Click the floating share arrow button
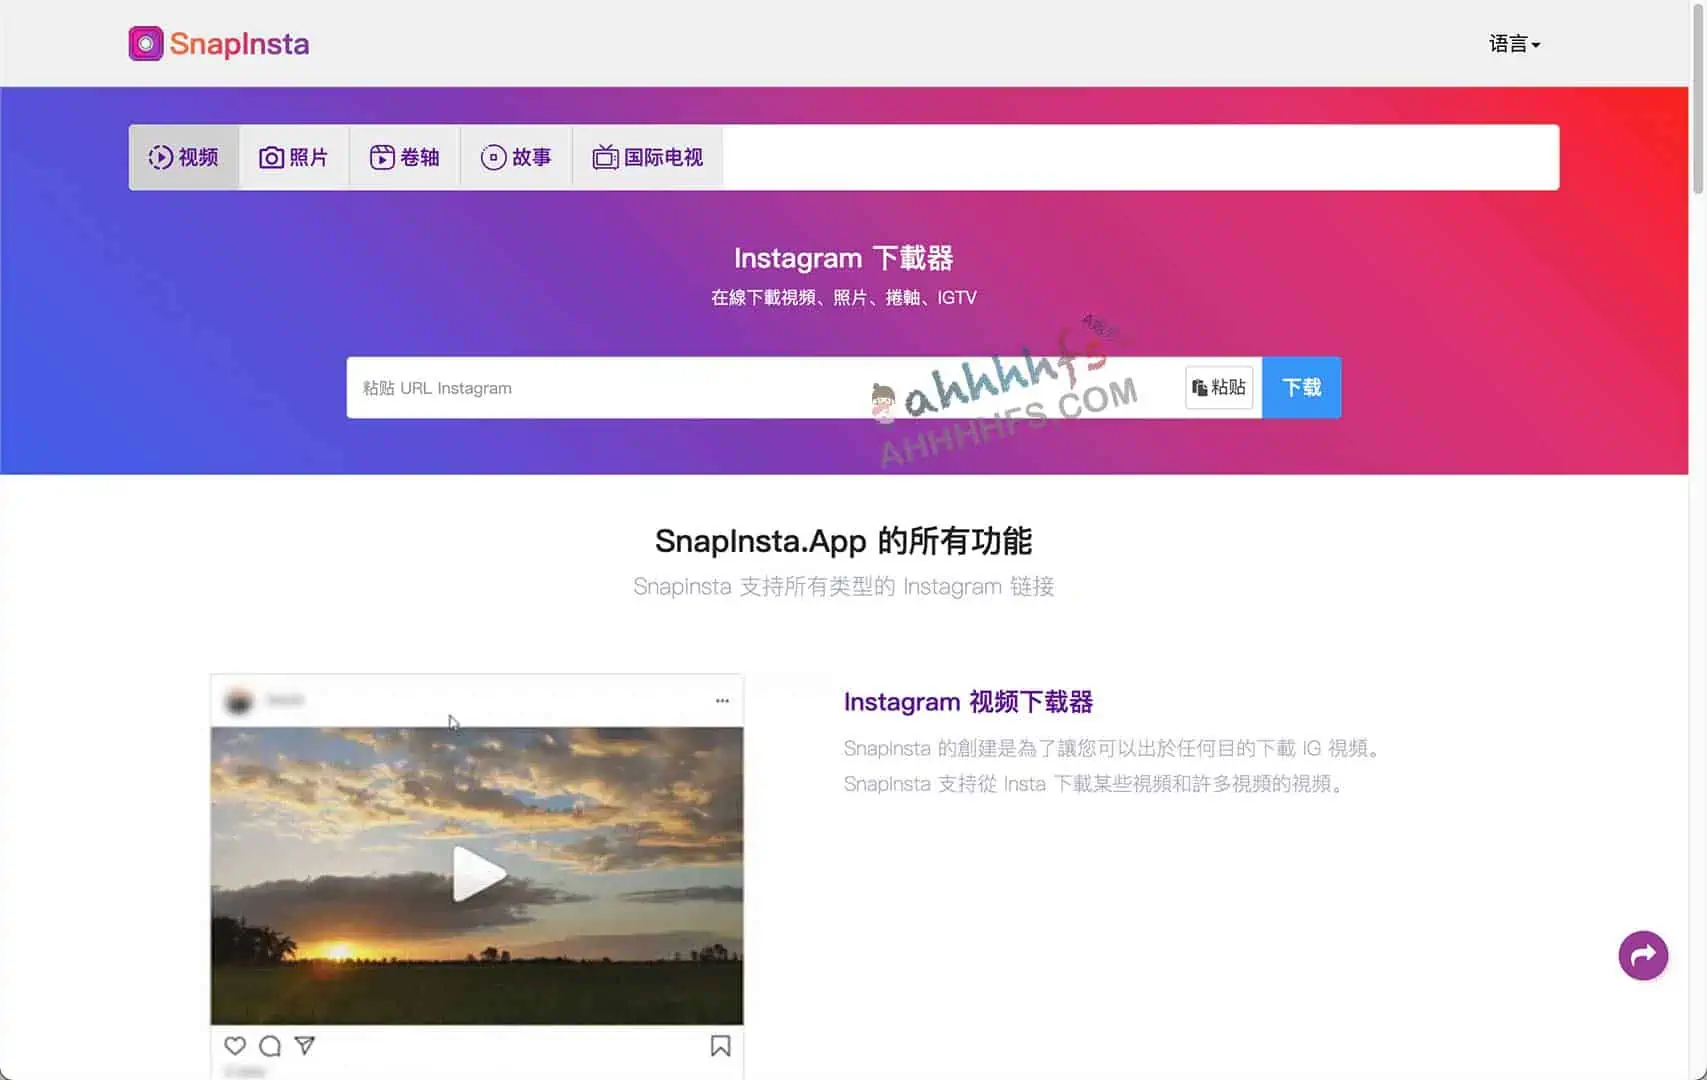The image size is (1707, 1080). point(1643,956)
